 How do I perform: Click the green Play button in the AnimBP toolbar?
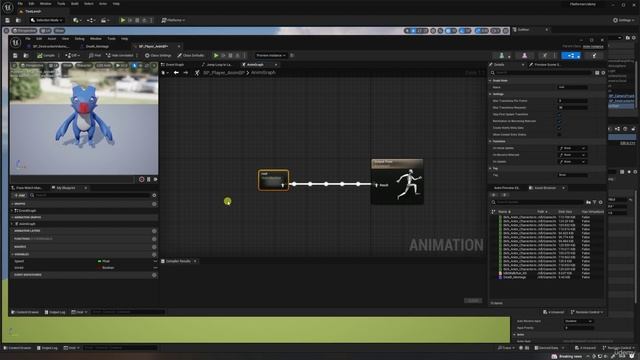coord(216,56)
